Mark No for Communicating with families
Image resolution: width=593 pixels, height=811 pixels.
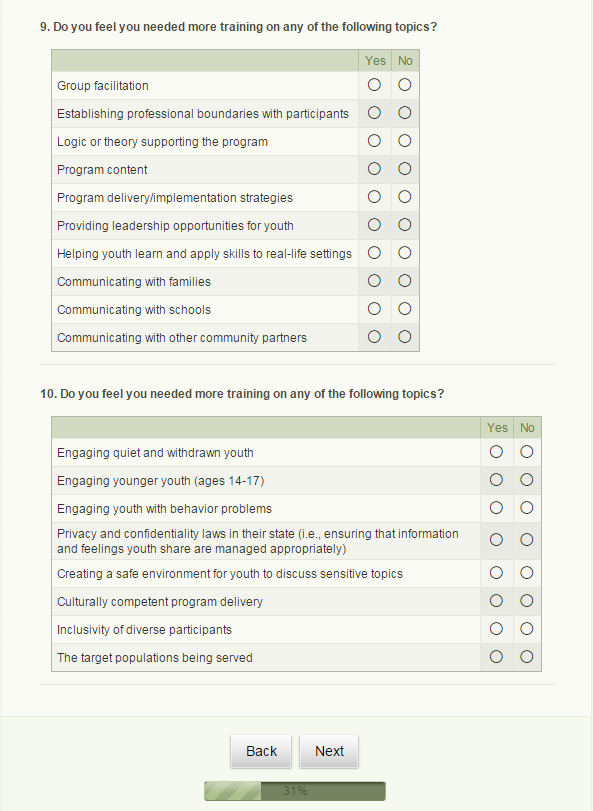(x=405, y=280)
